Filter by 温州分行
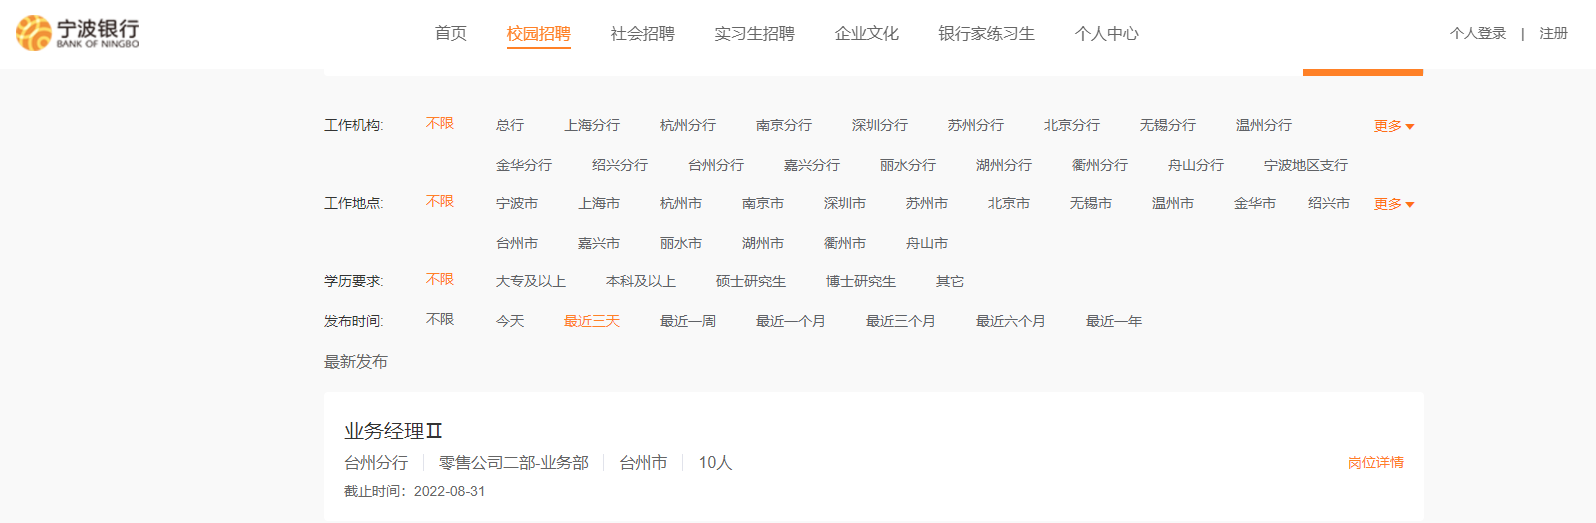The image size is (1596, 523). (x=1264, y=125)
